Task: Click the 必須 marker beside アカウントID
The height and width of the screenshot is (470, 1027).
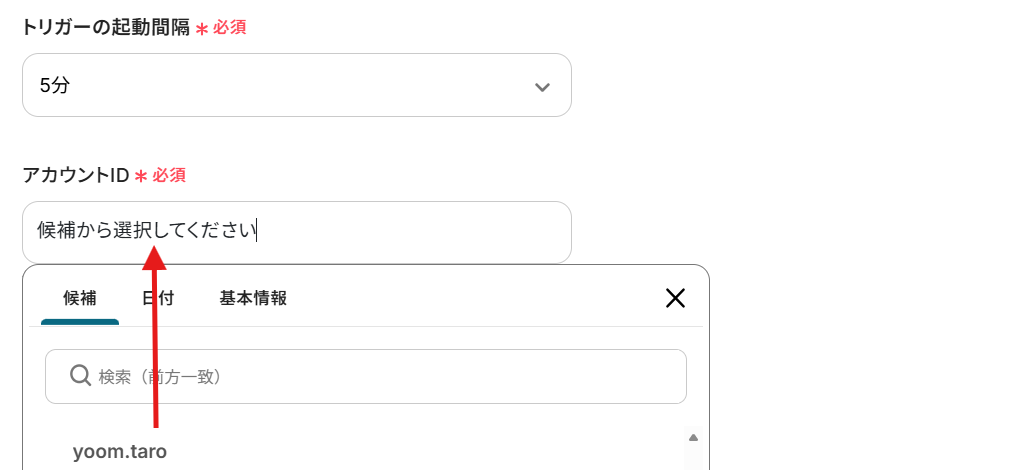Action: pyautogui.click(x=169, y=175)
